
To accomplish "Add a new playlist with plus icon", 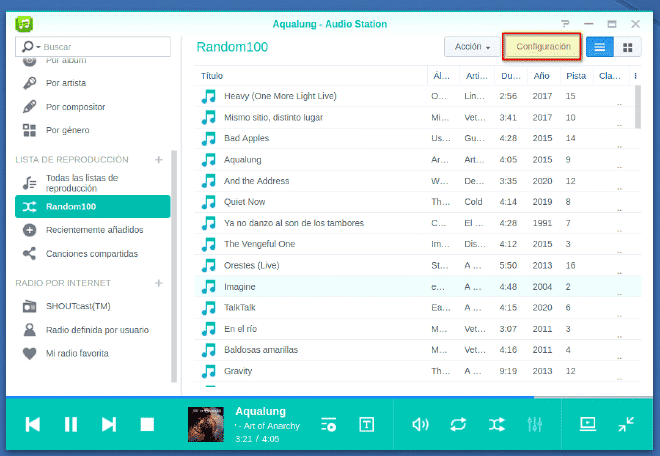I will (159, 160).
